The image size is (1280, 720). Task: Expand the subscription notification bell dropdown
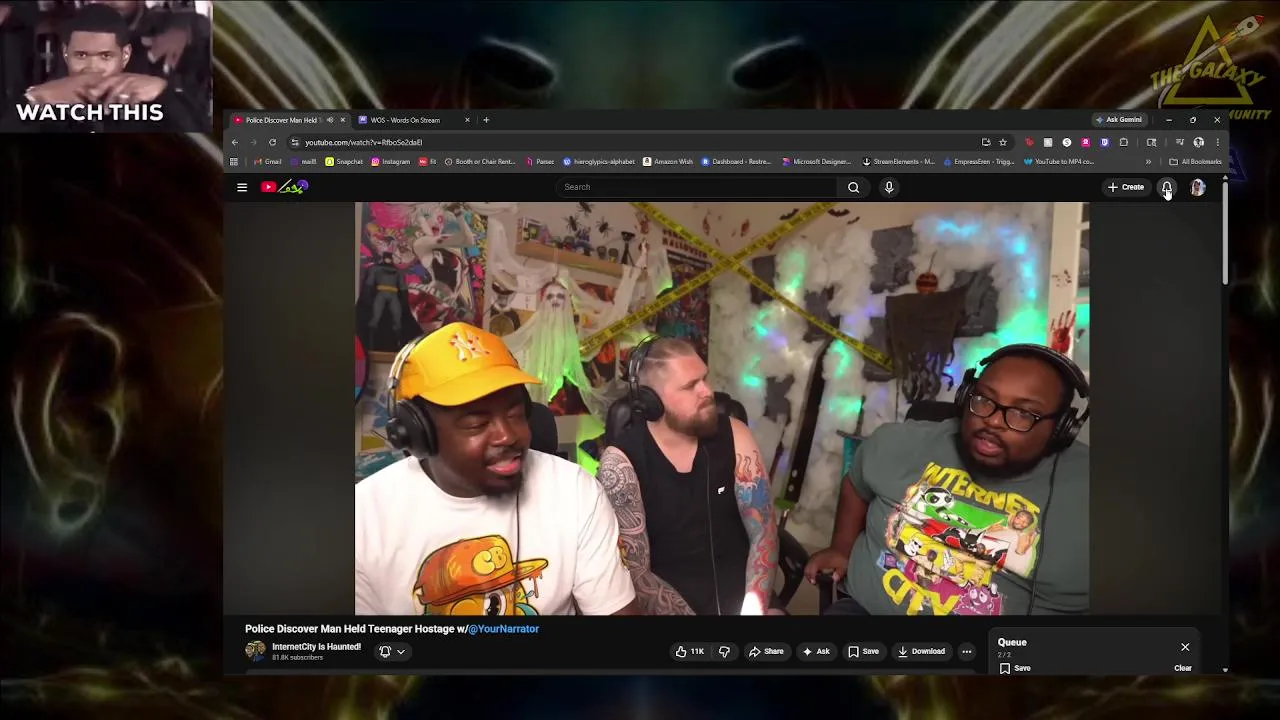tap(392, 651)
